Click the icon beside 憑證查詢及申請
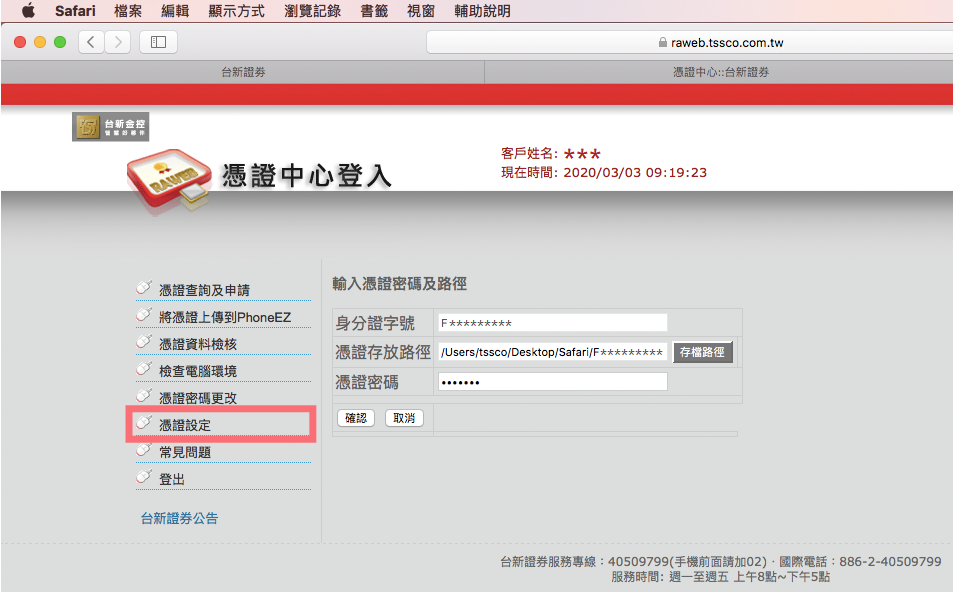Image resolution: width=954 pixels, height=592 pixels. [x=144, y=287]
